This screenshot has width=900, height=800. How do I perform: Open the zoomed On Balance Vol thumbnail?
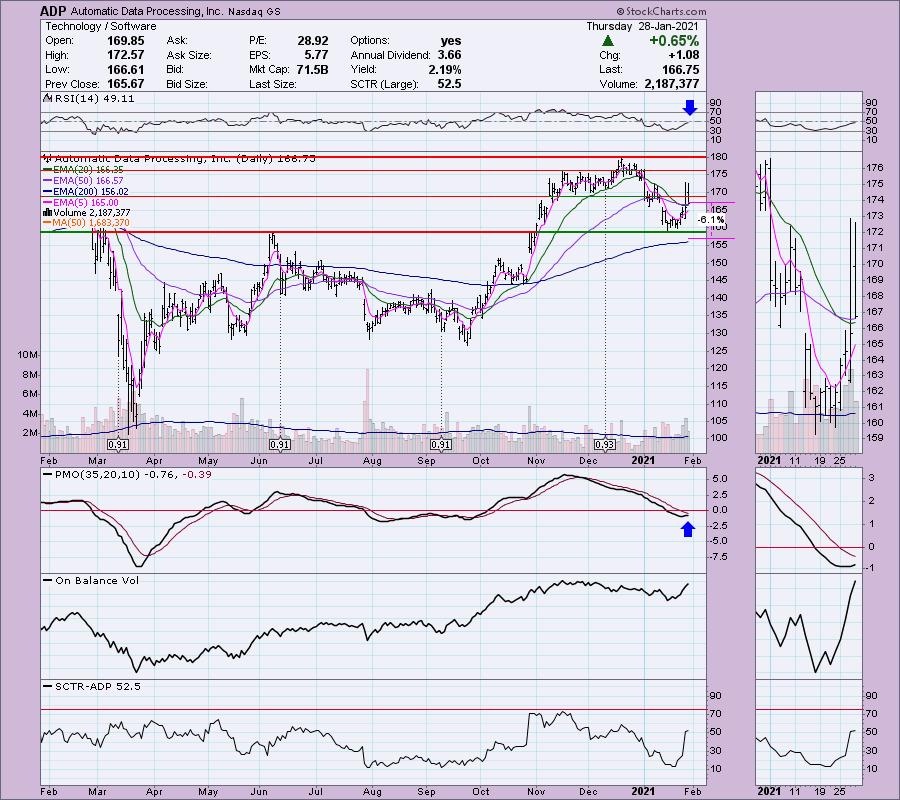pyautogui.click(x=809, y=626)
